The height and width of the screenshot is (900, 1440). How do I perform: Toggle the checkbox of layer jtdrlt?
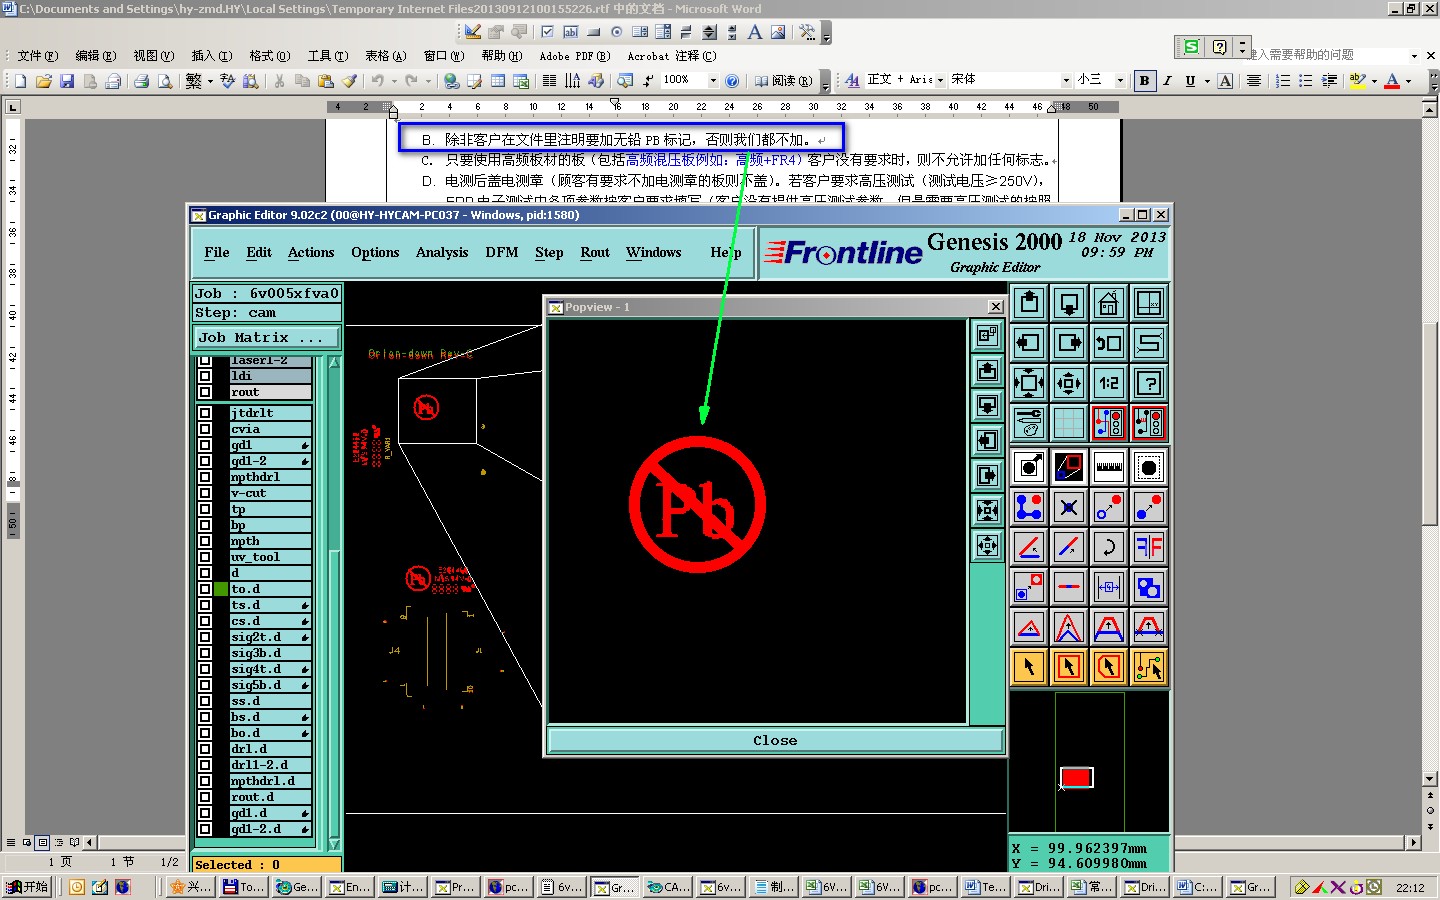coord(205,413)
